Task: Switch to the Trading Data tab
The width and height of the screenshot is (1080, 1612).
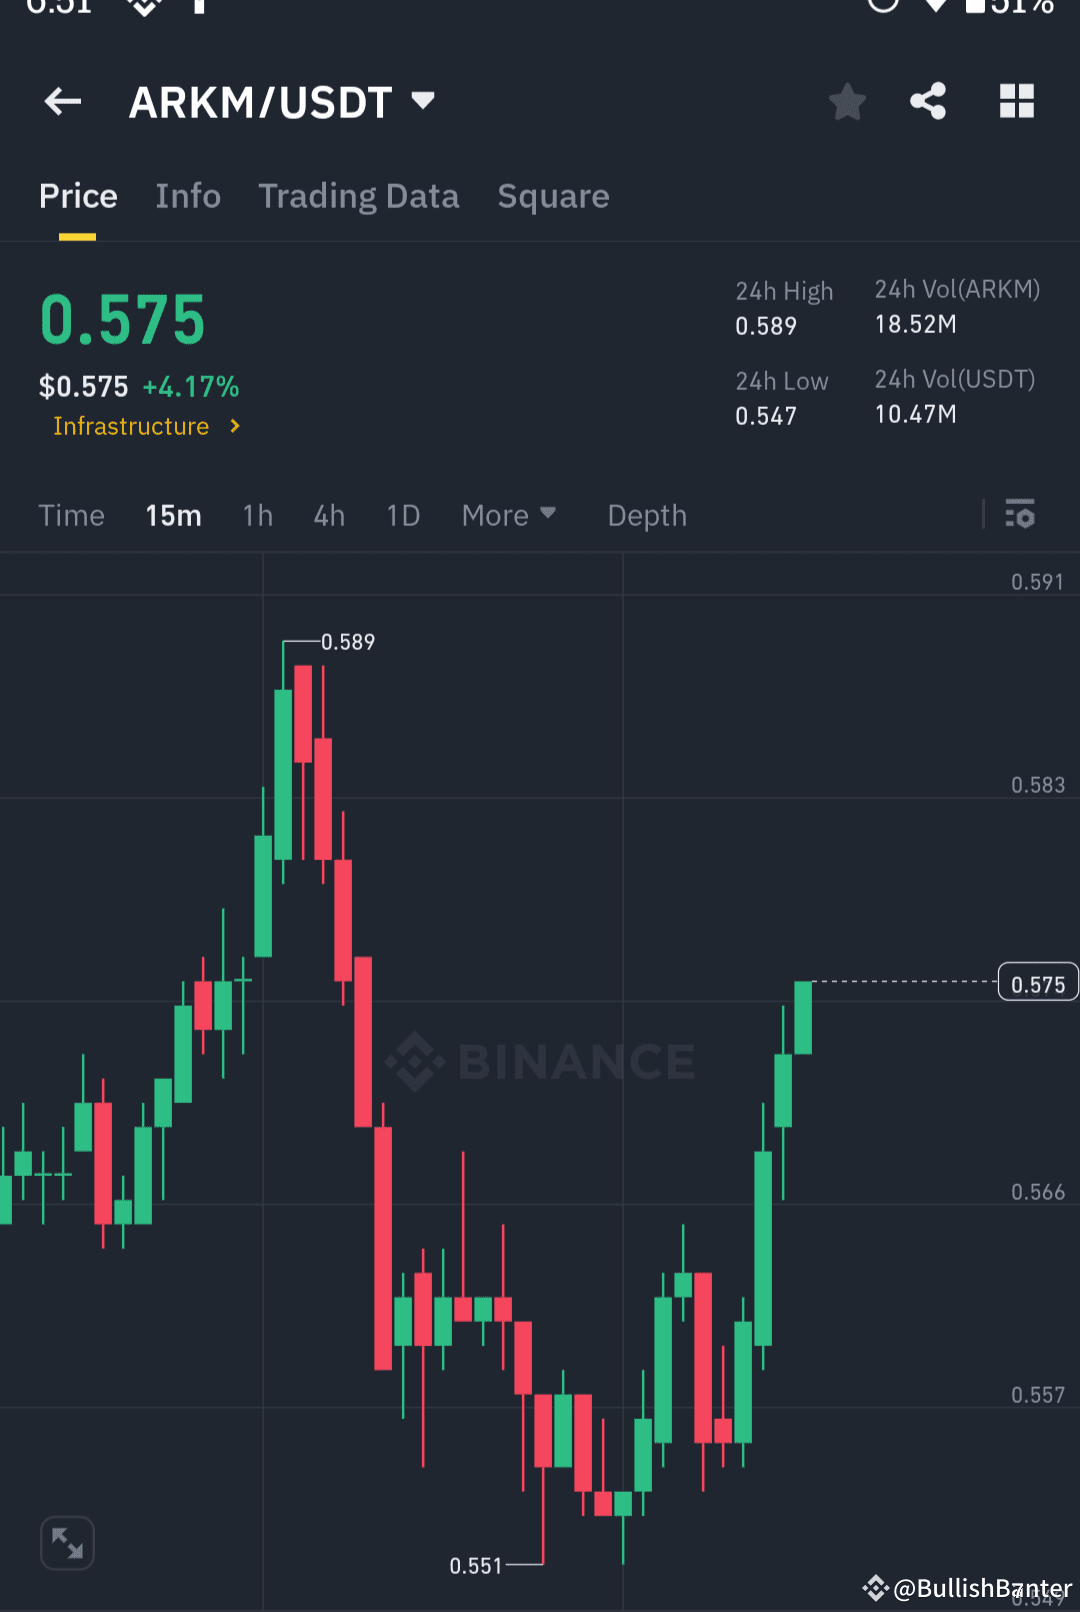Action: [359, 196]
